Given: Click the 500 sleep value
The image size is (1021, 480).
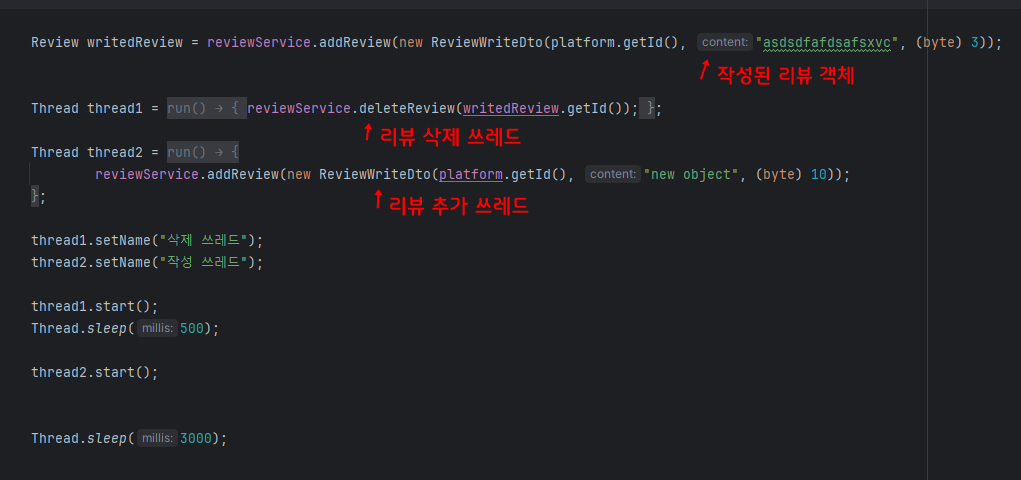Looking at the screenshot, I should point(192,329).
